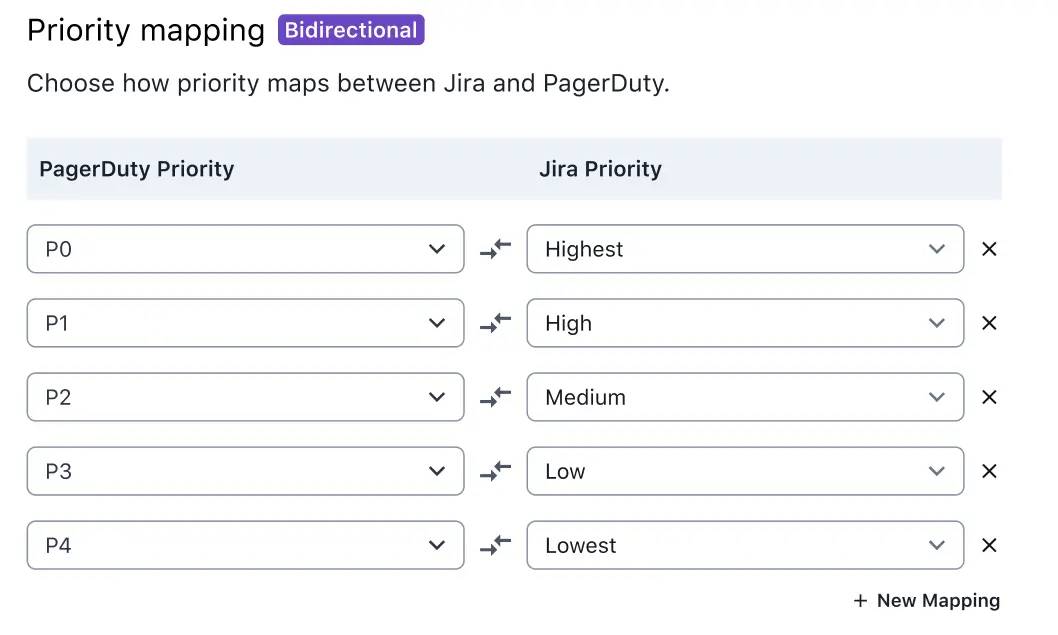Open the PagerDuty P1 dropdown
Screen dimensions: 1058x635
[245, 323]
